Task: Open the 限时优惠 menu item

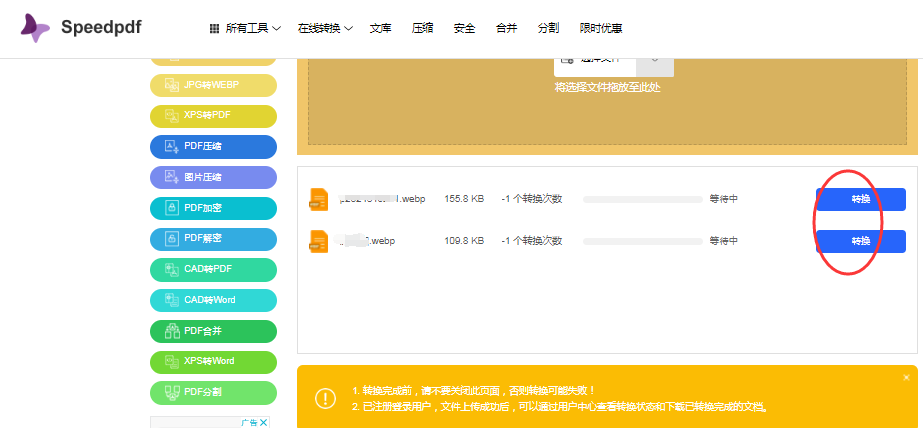Action: (x=601, y=28)
